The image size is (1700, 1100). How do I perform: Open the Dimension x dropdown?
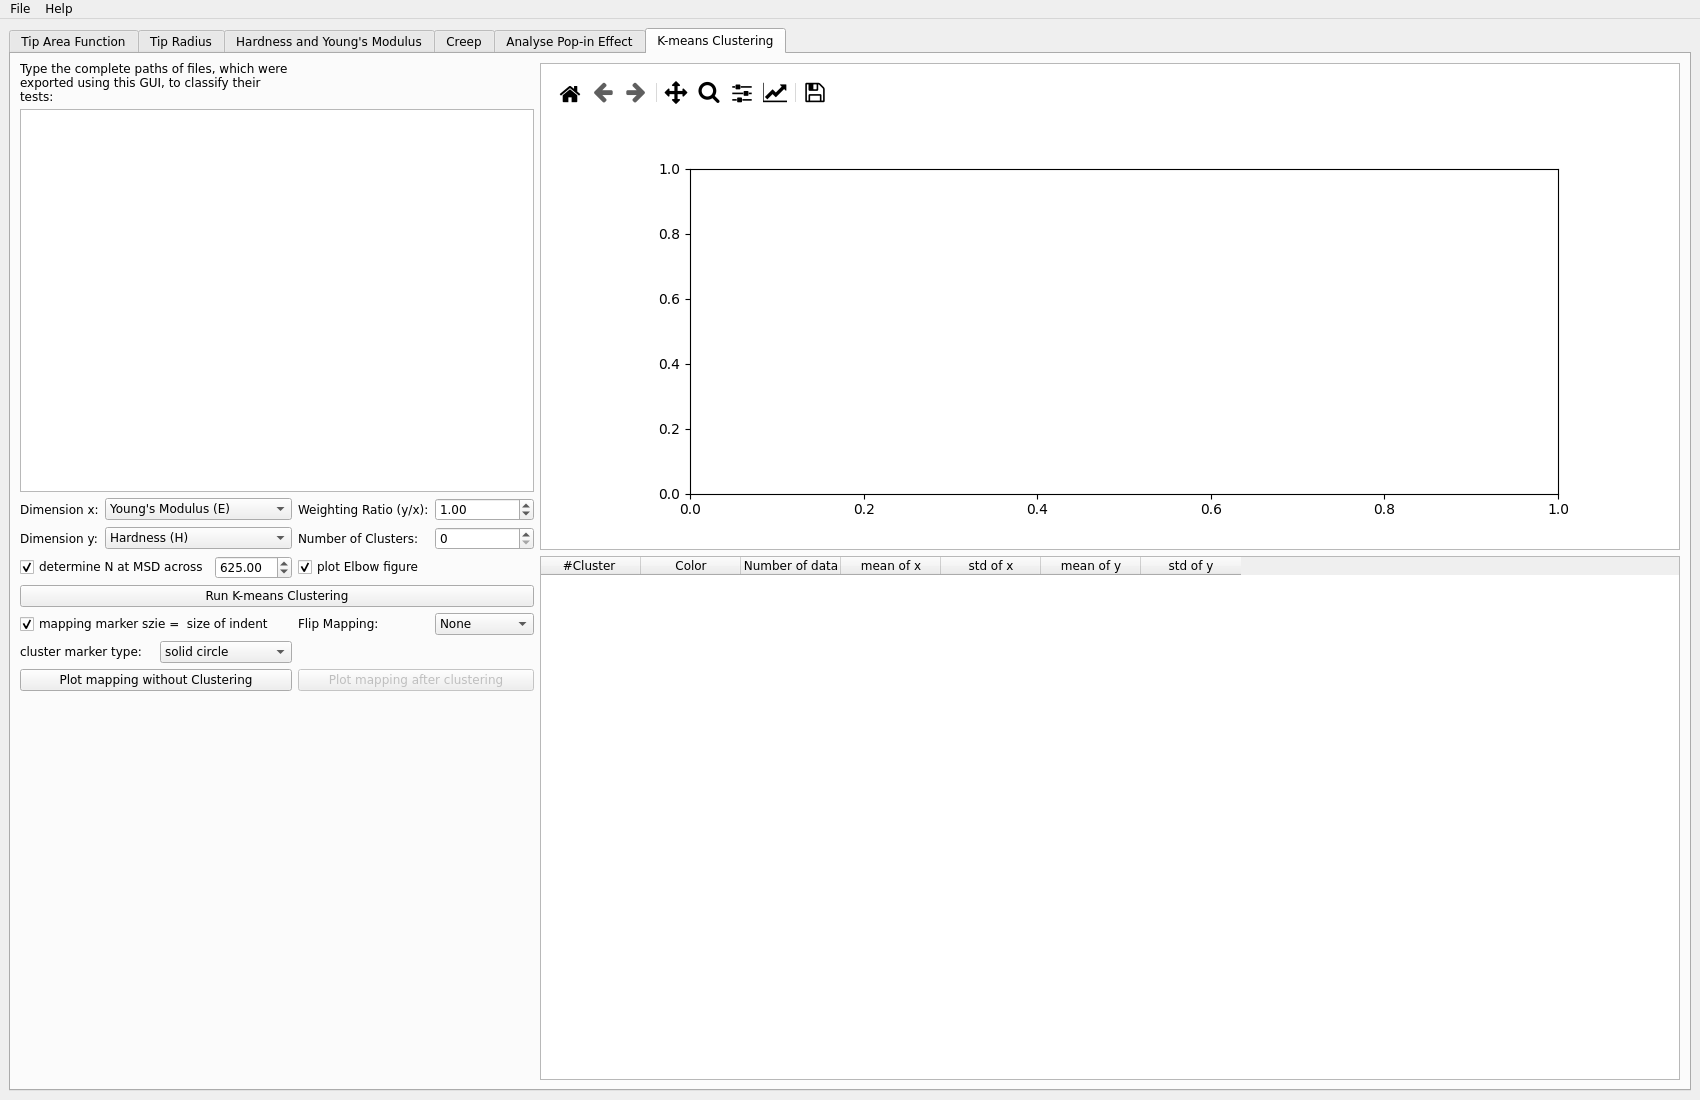[197, 509]
